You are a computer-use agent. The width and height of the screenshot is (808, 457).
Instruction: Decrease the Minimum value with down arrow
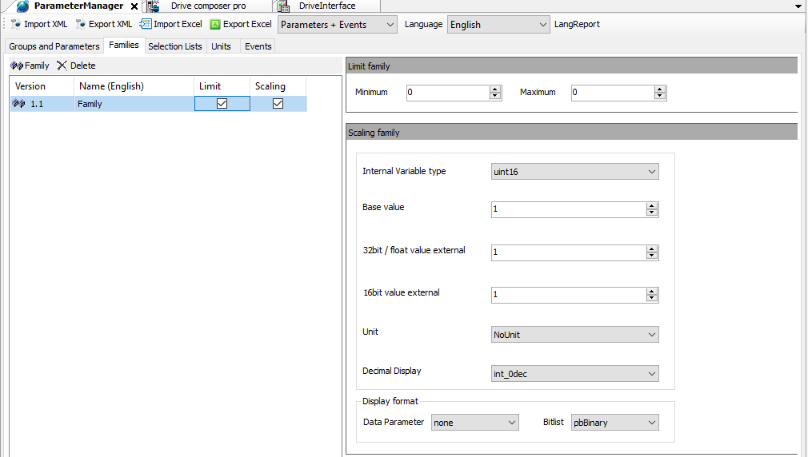pyautogui.click(x=495, y=96)
